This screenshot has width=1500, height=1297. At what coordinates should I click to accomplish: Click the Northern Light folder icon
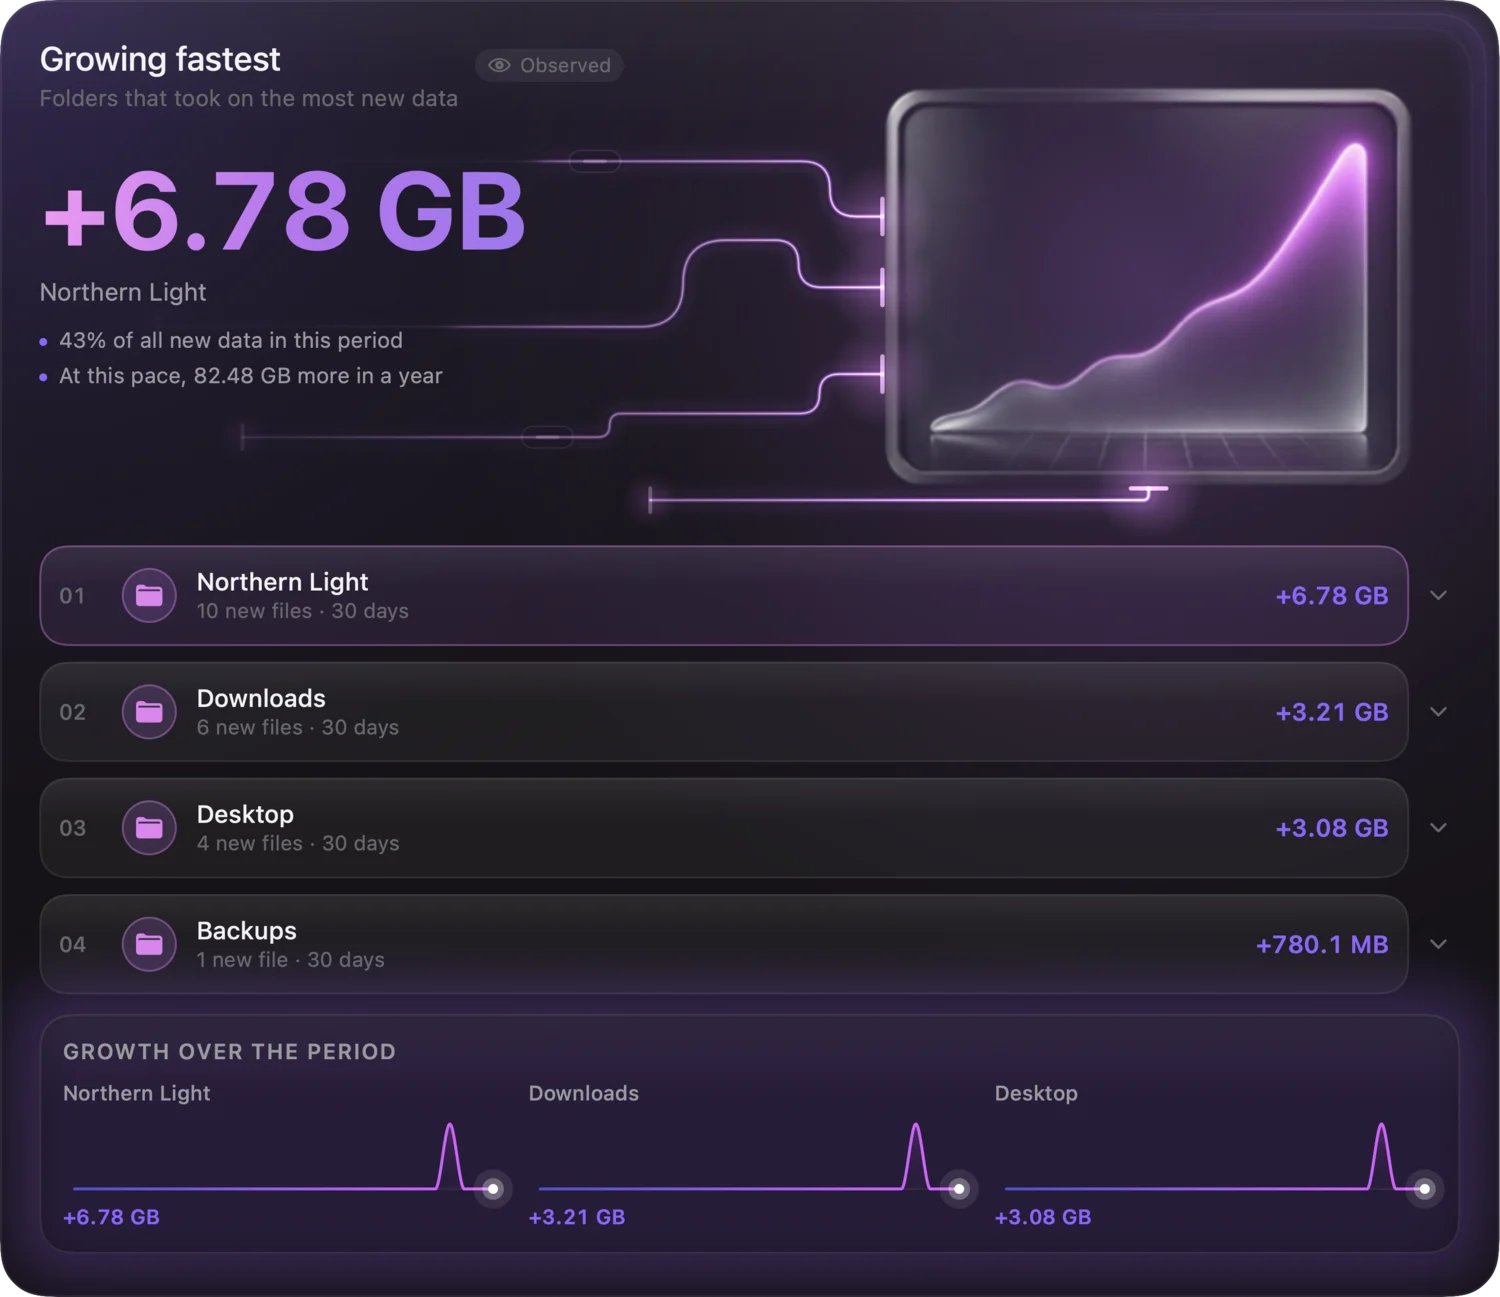coord(149,596)
